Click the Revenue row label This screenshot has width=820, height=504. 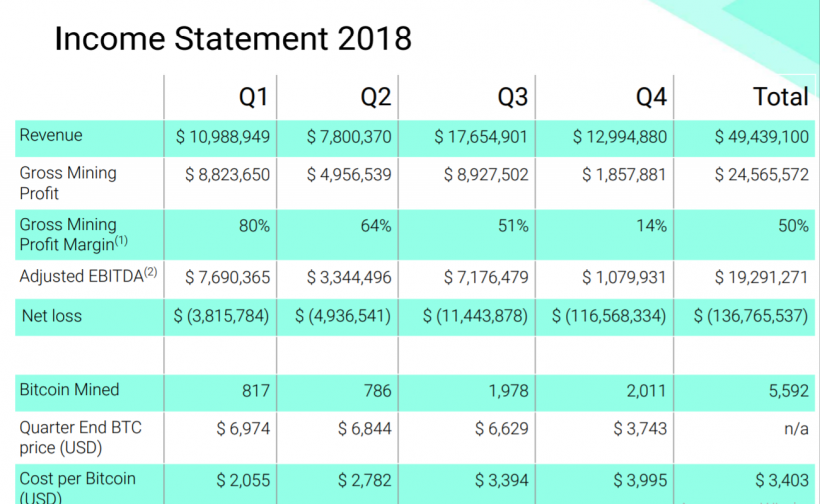(51, 136)
